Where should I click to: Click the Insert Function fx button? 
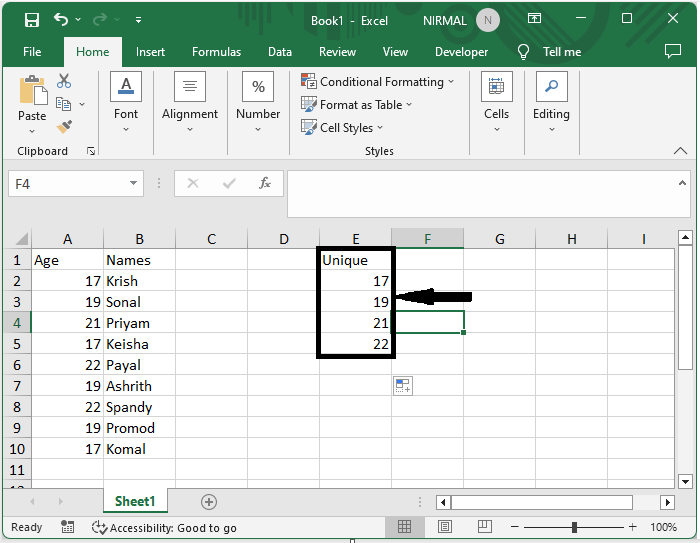tap(265, 183)
